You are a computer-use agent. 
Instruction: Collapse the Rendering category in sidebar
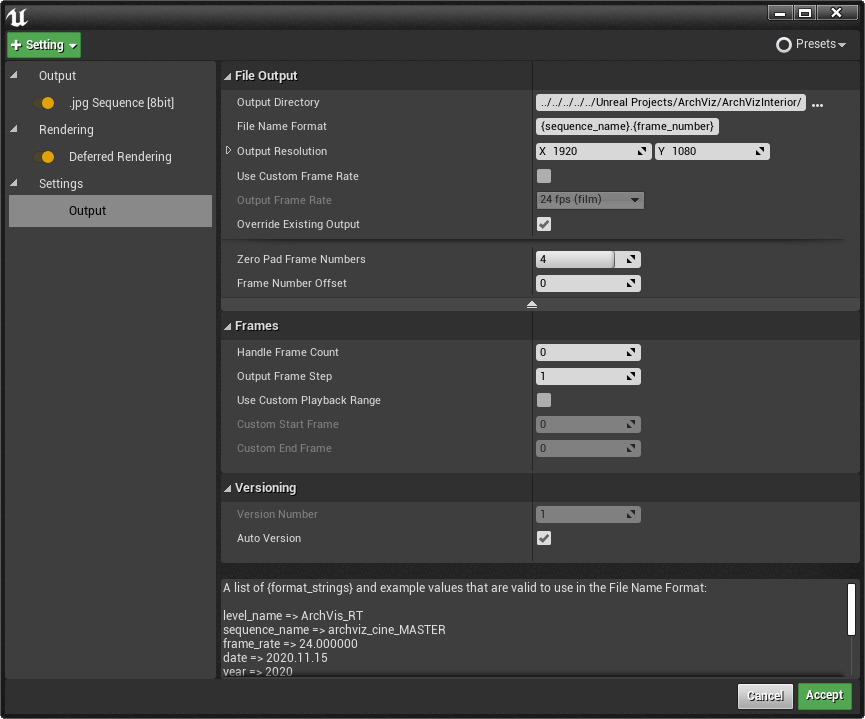click(x=14, y=130)
